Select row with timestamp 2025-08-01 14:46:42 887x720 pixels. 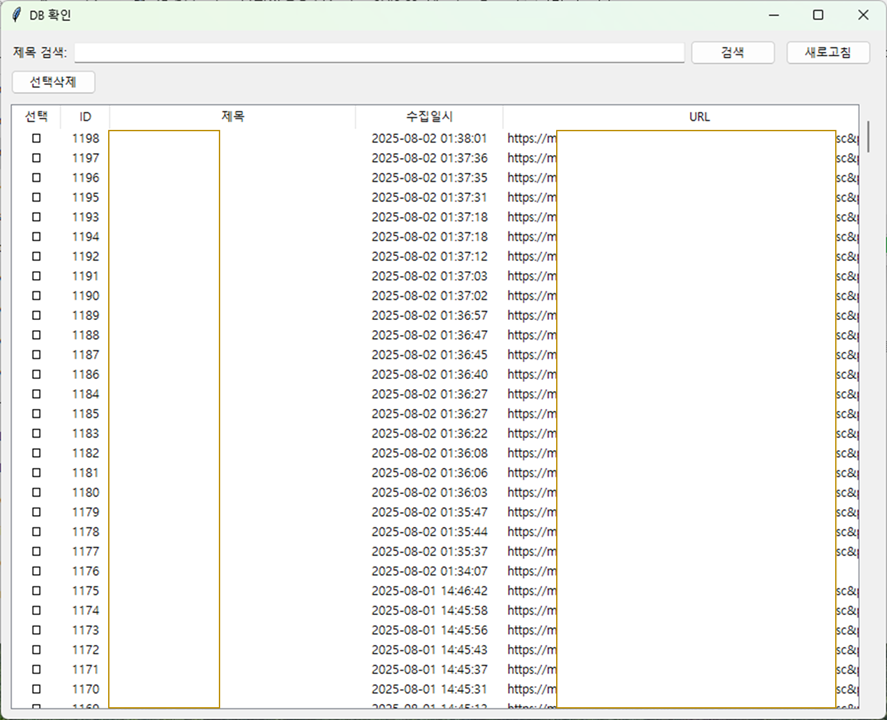(429, 591)
